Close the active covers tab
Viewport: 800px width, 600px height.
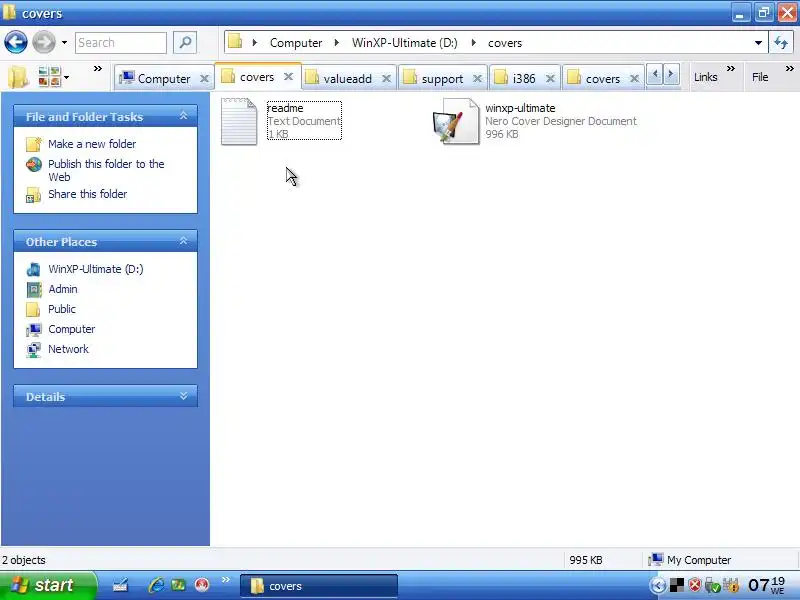[x=288, y=77]
